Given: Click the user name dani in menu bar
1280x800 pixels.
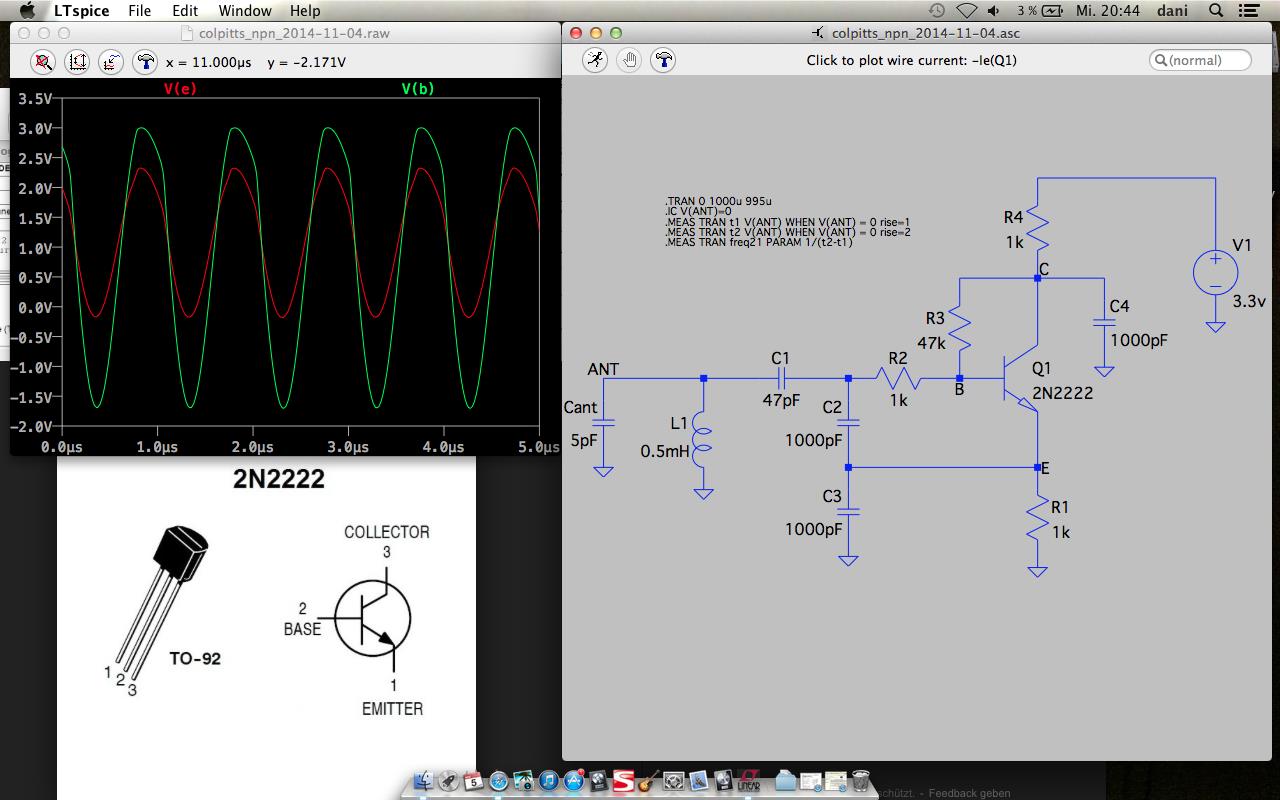Looking at the screenshot, I should [x=1173, y=10].
